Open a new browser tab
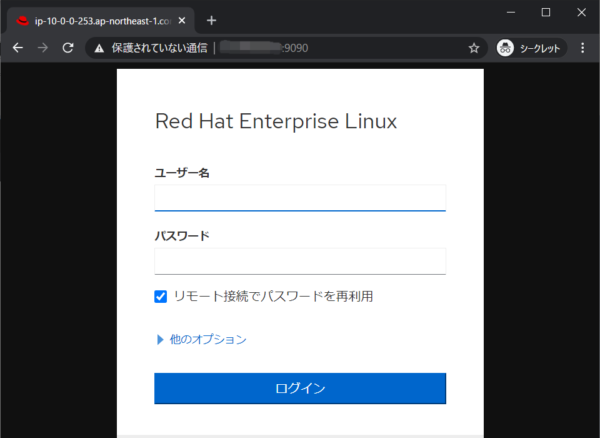The width and height of the screenshot is (600, 438). (211, 21)
